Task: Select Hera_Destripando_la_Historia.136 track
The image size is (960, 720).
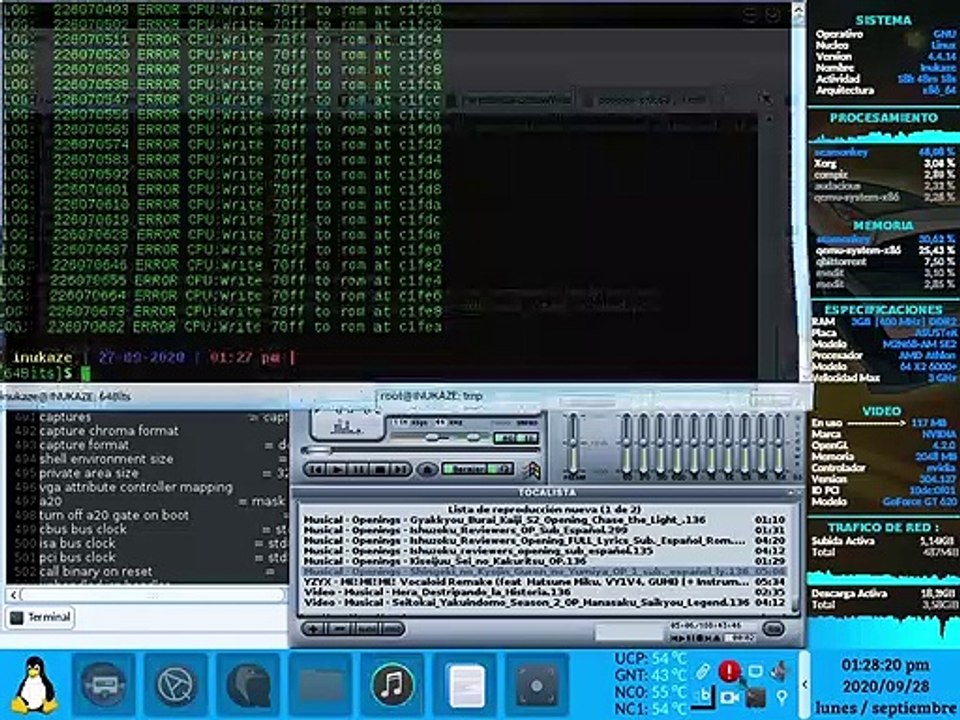Action: pos(544,592)
